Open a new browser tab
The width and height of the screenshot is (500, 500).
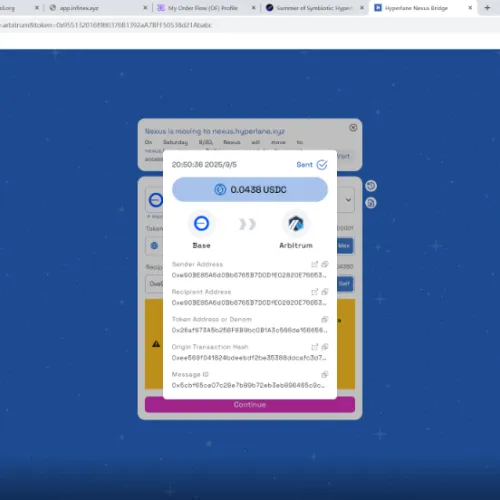pyautogui.click(x=487, y=8)
